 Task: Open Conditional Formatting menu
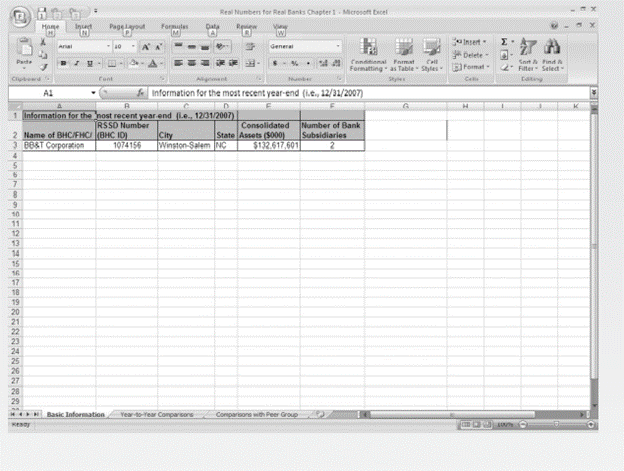click(369, 55)
